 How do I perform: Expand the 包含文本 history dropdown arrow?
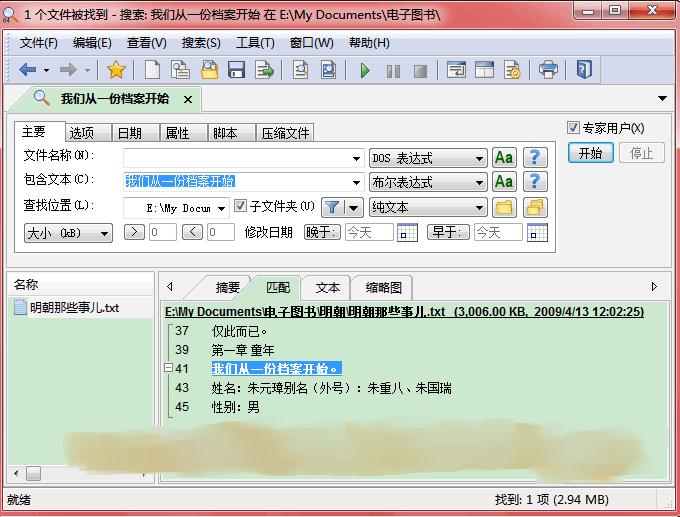[356, 183]
